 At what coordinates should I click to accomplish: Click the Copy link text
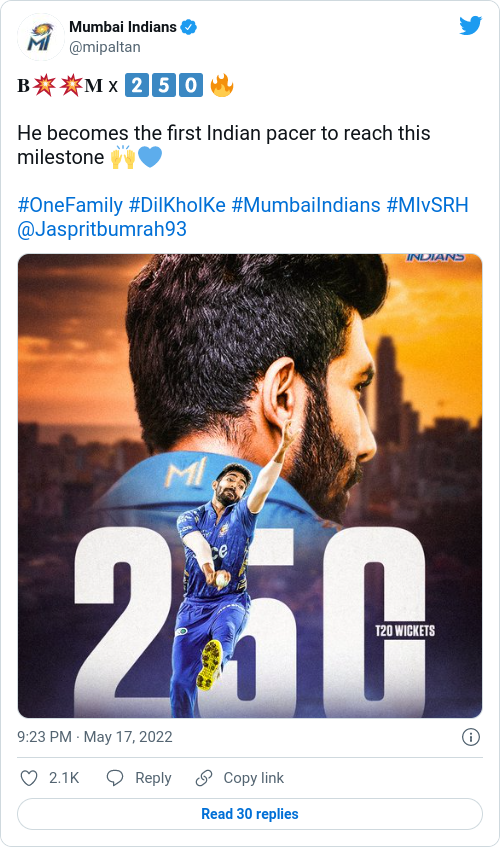[x=254, y=778]
